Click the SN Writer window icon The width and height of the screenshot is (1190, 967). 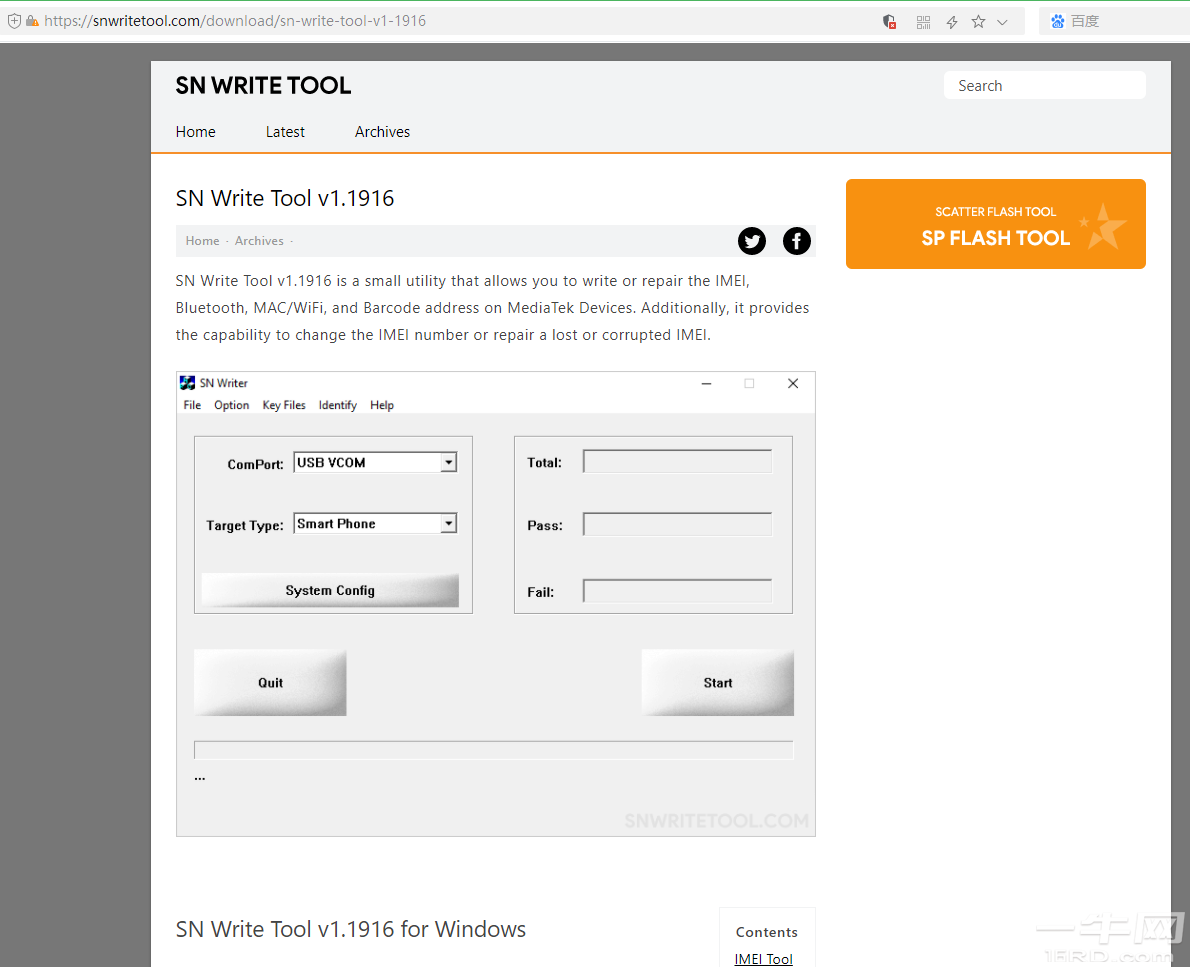tap(187, 382)
